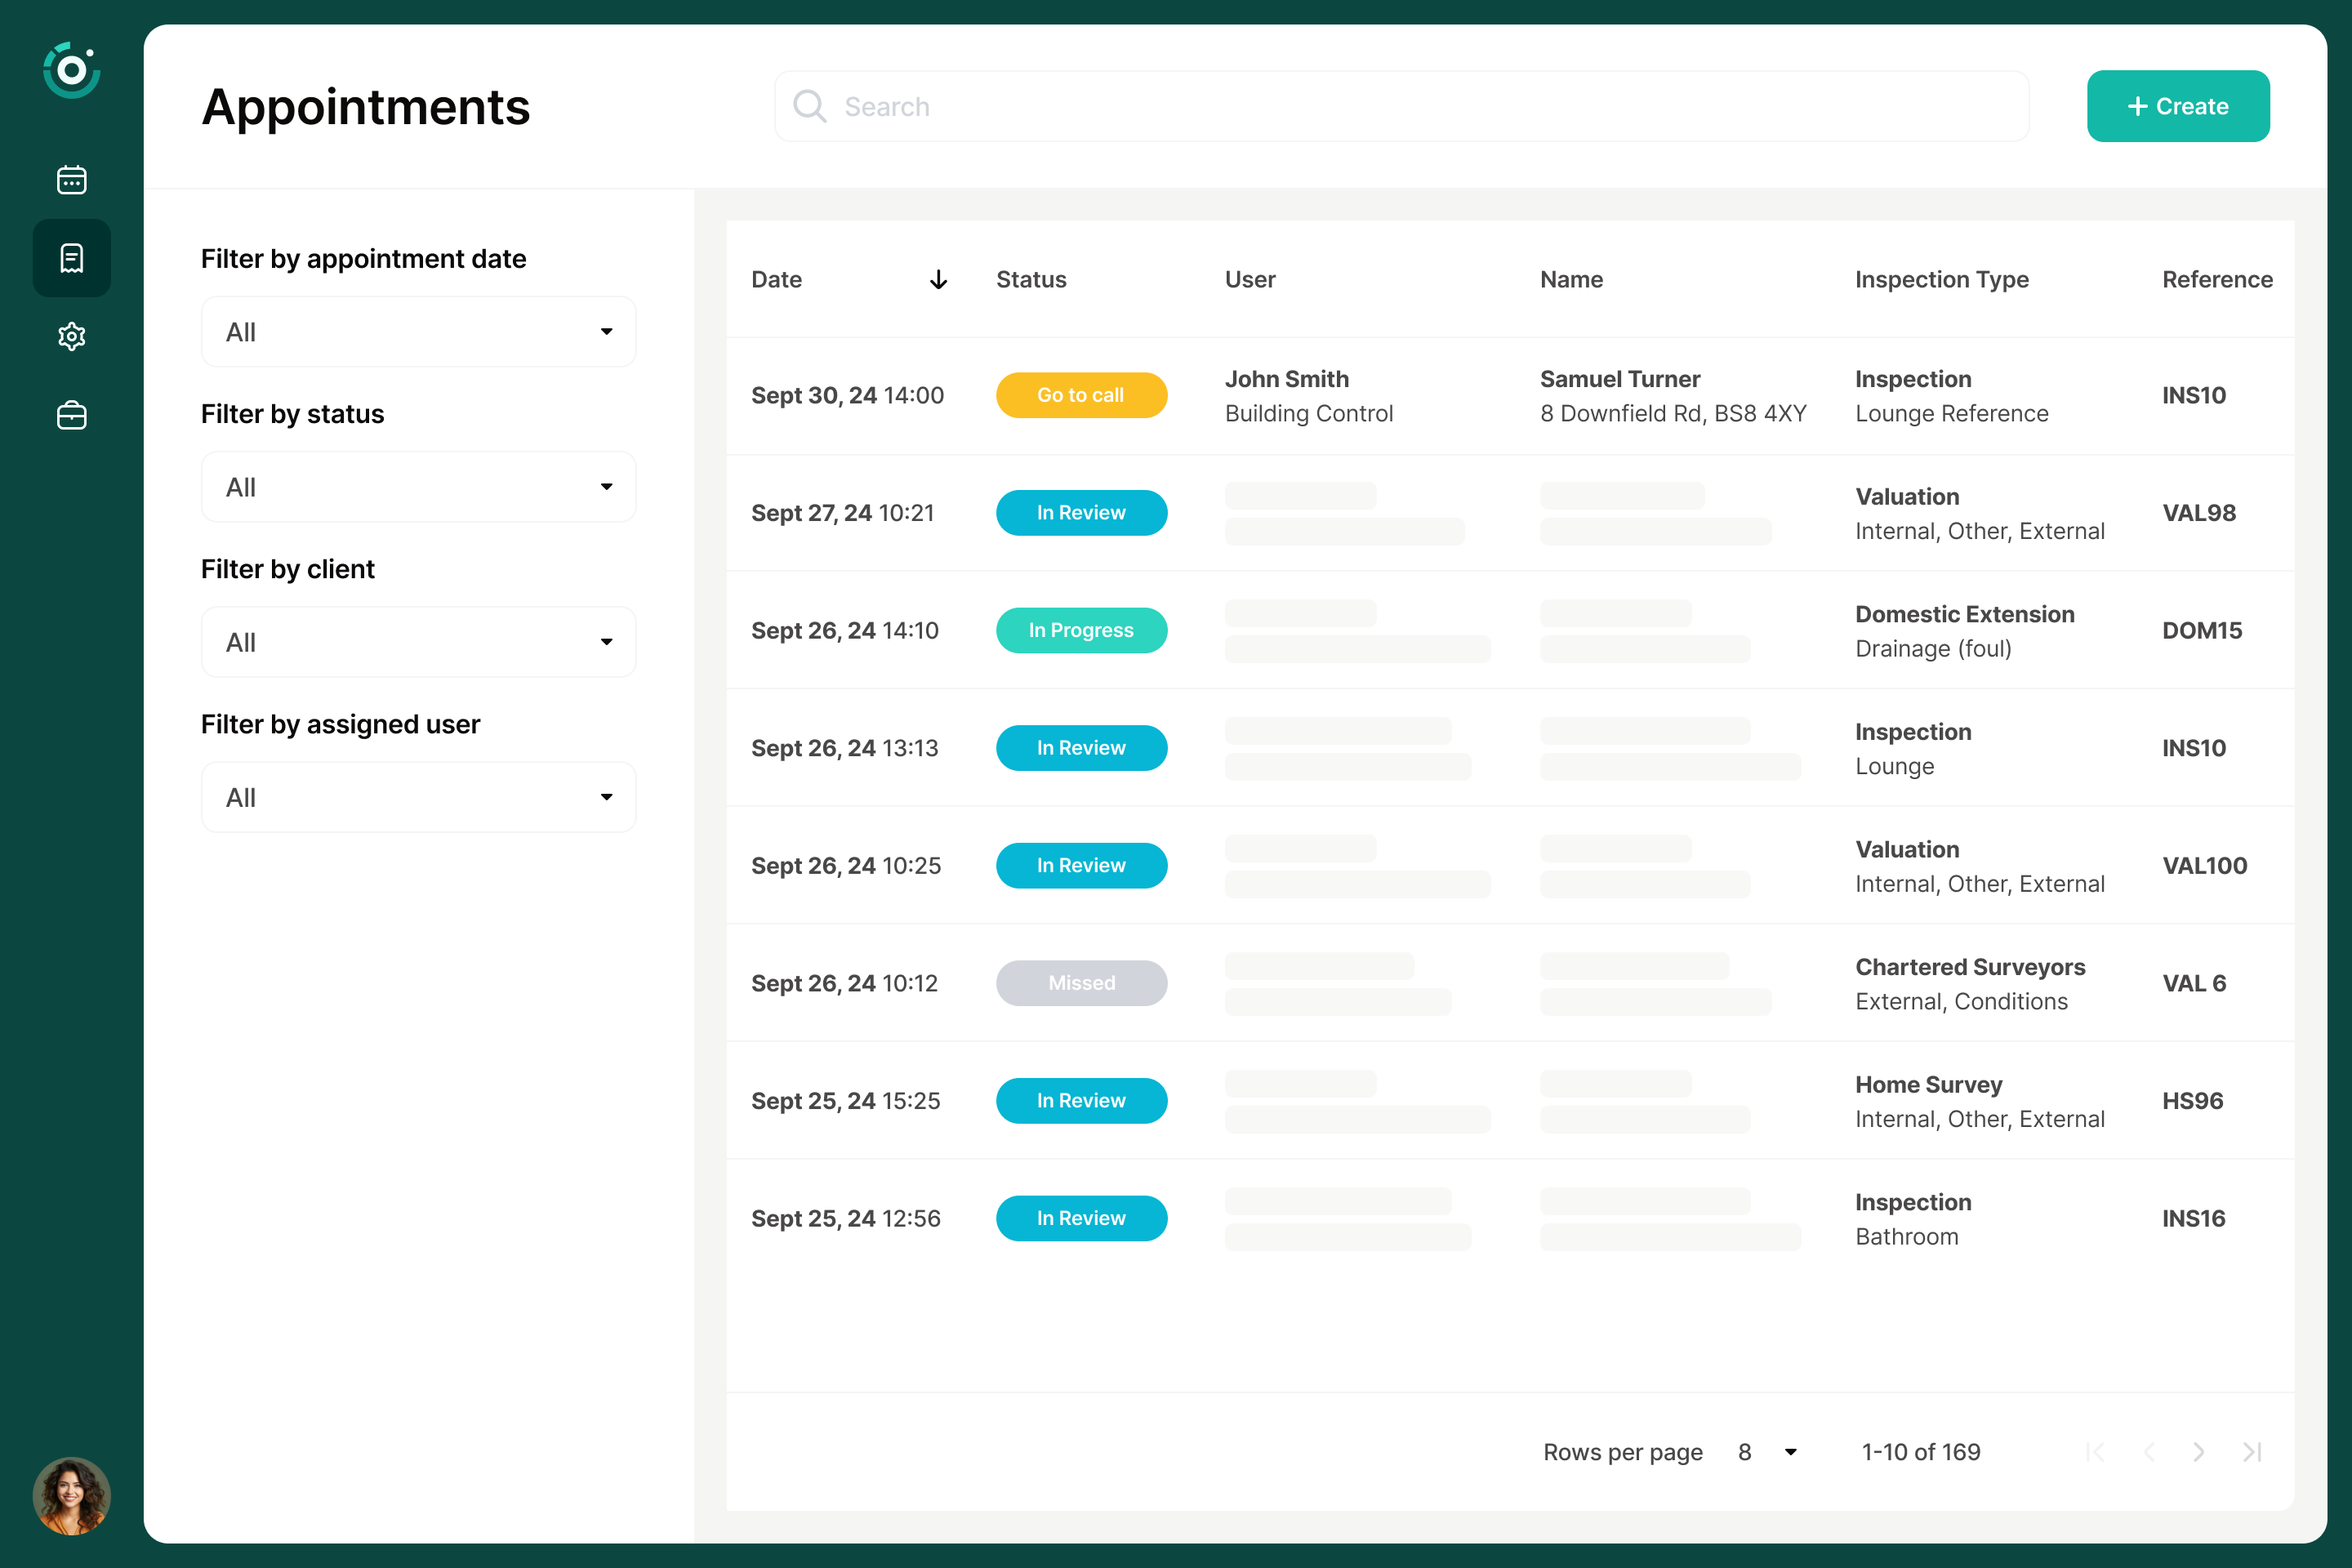Click the Missed status badge
2352x1568 pixels.
(1081, 983)
